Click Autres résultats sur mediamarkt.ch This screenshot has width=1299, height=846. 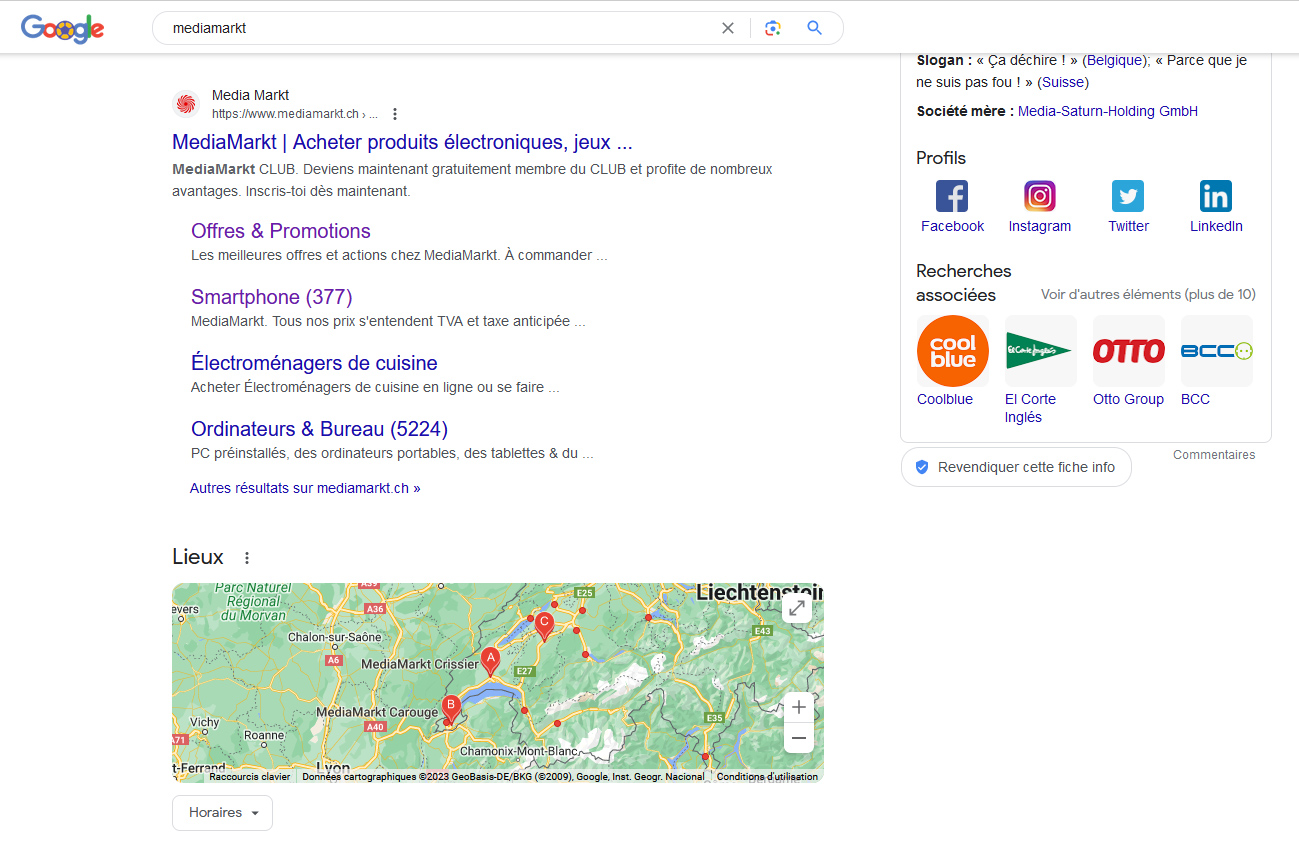[x=305, y=489]
